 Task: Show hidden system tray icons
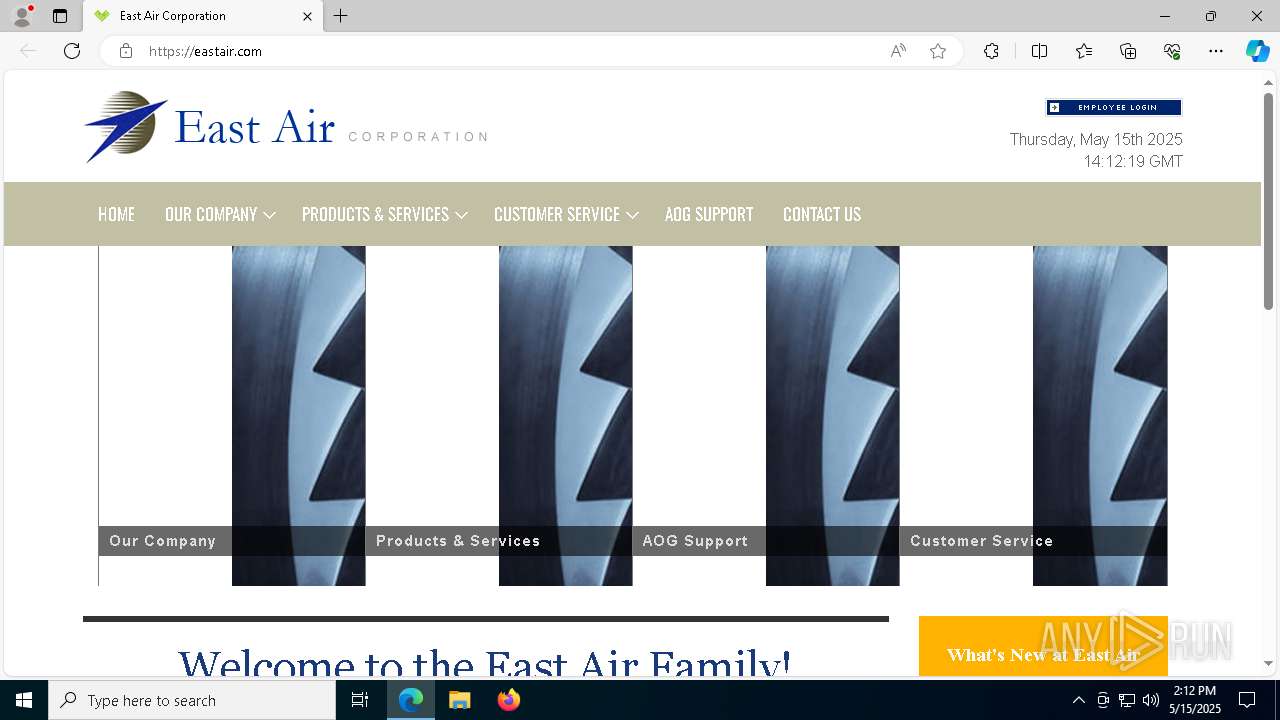(x=1078, y=700)
